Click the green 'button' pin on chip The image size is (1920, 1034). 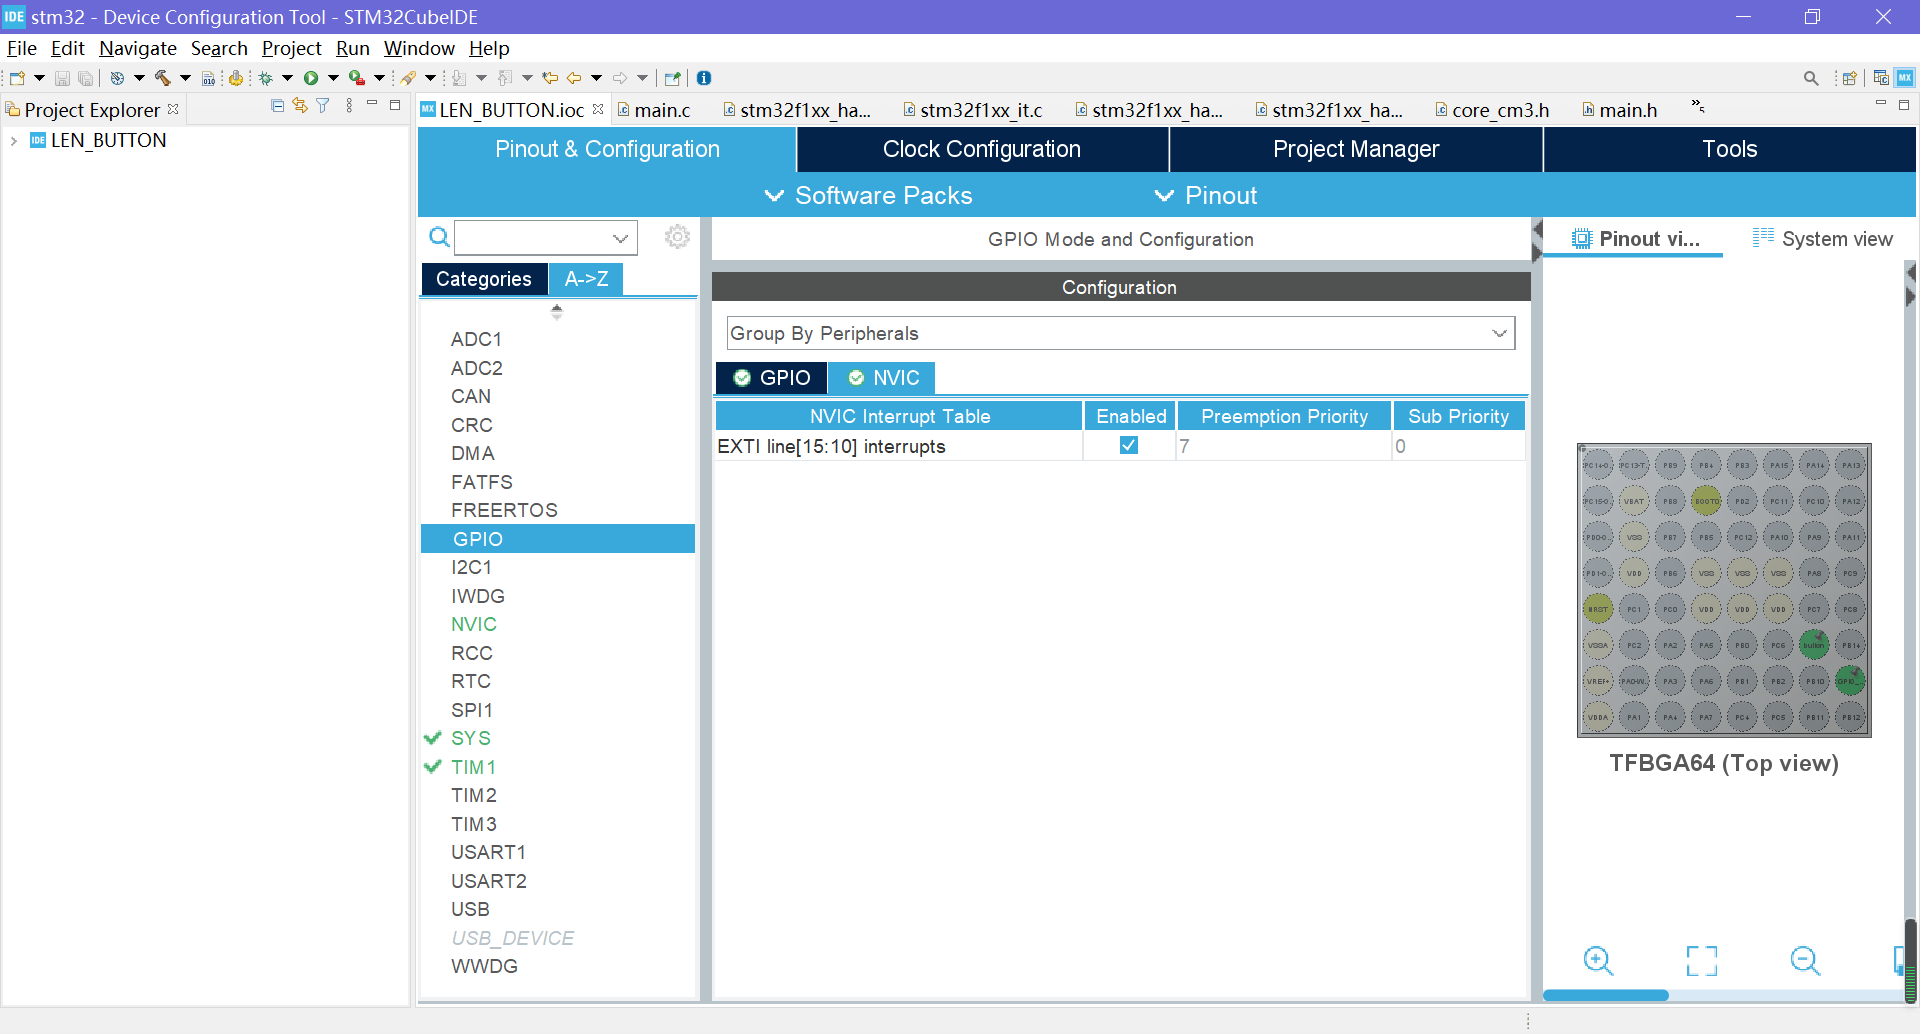pyautogui.click(x=1814, y=645)
